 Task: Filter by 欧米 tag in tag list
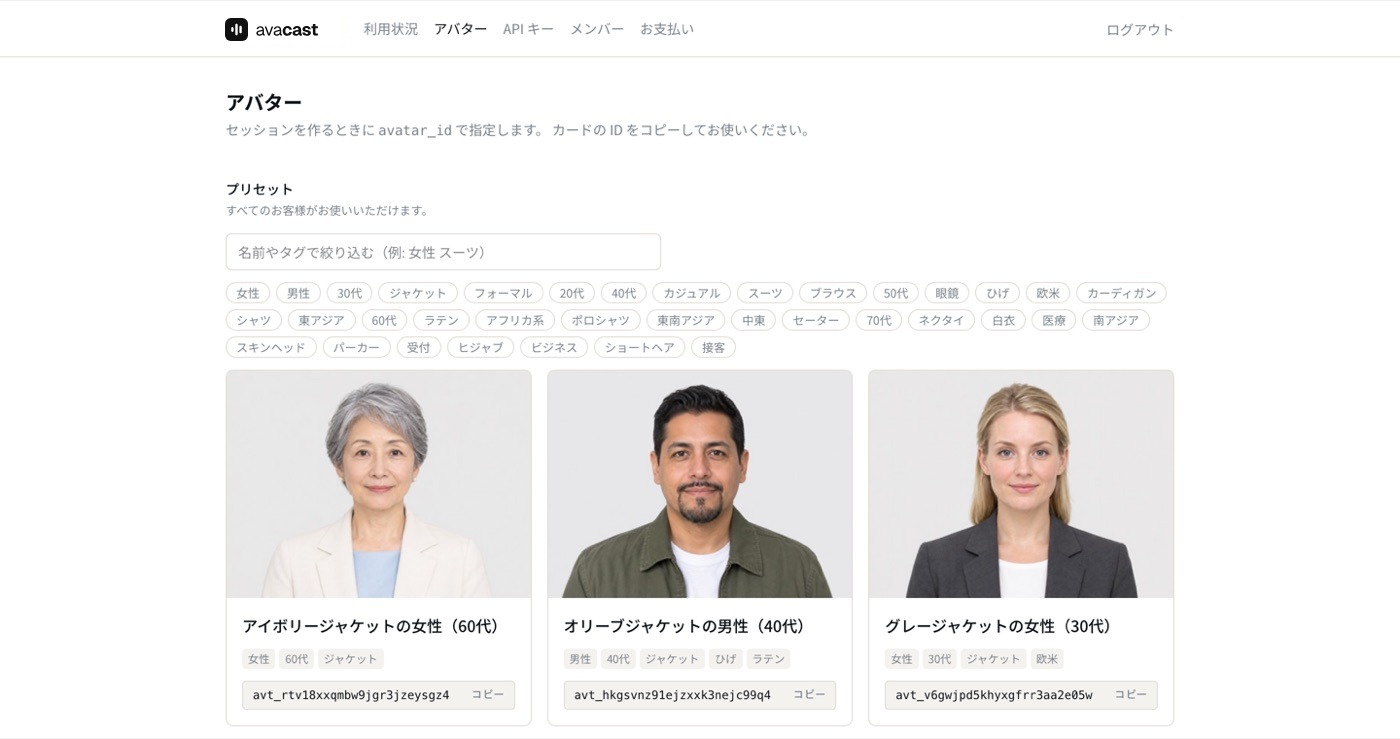(x=1048, y=293)
